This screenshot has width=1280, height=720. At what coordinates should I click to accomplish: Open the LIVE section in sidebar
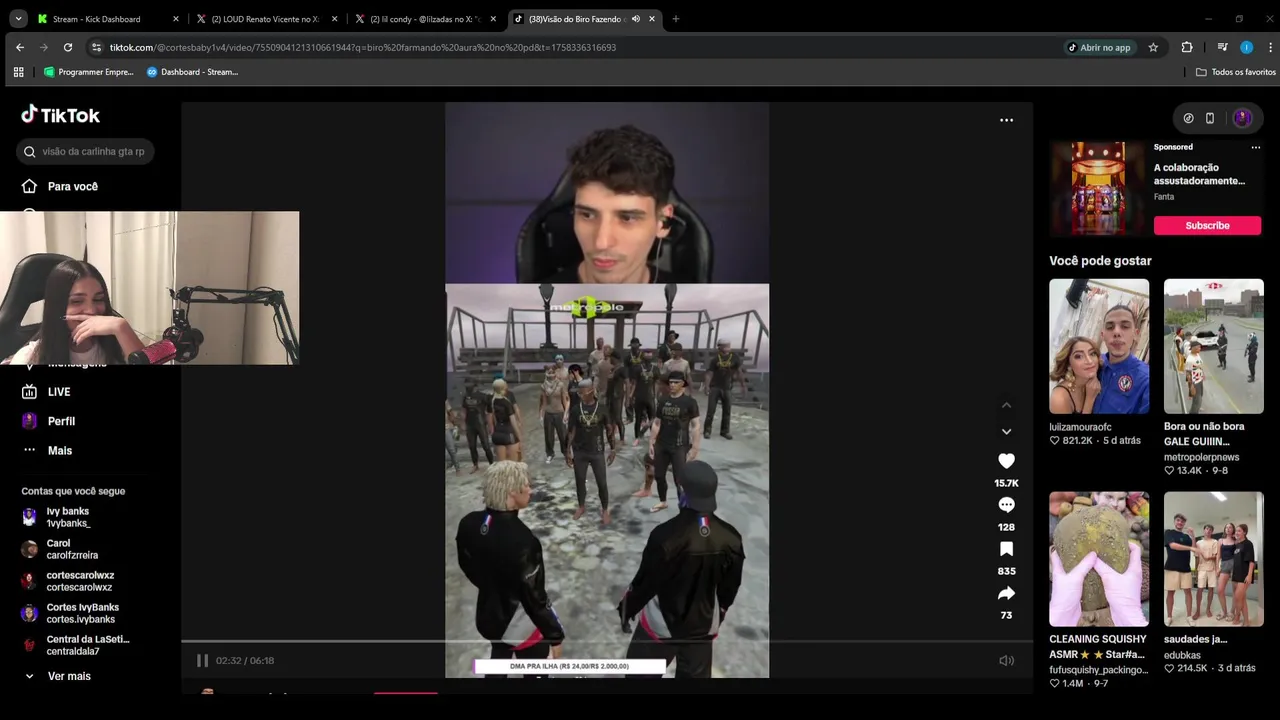tap(47, 392)
